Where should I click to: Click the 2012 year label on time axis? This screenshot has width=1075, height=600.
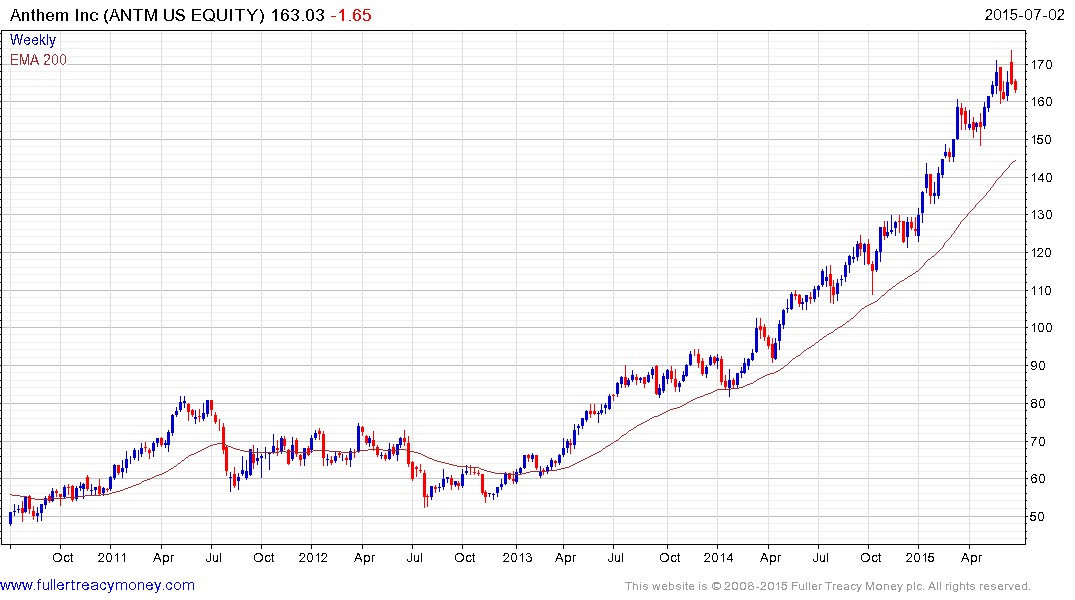313,557
